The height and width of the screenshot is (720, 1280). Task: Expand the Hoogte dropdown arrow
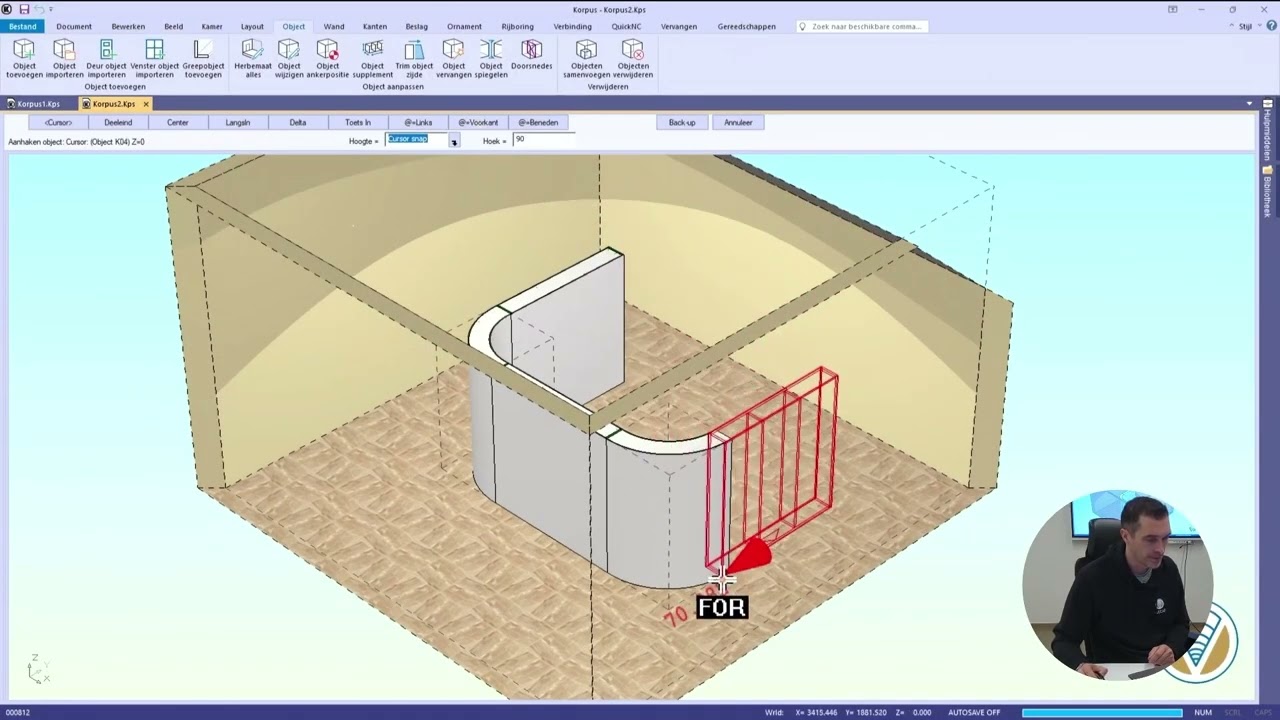tap(454, 142)
